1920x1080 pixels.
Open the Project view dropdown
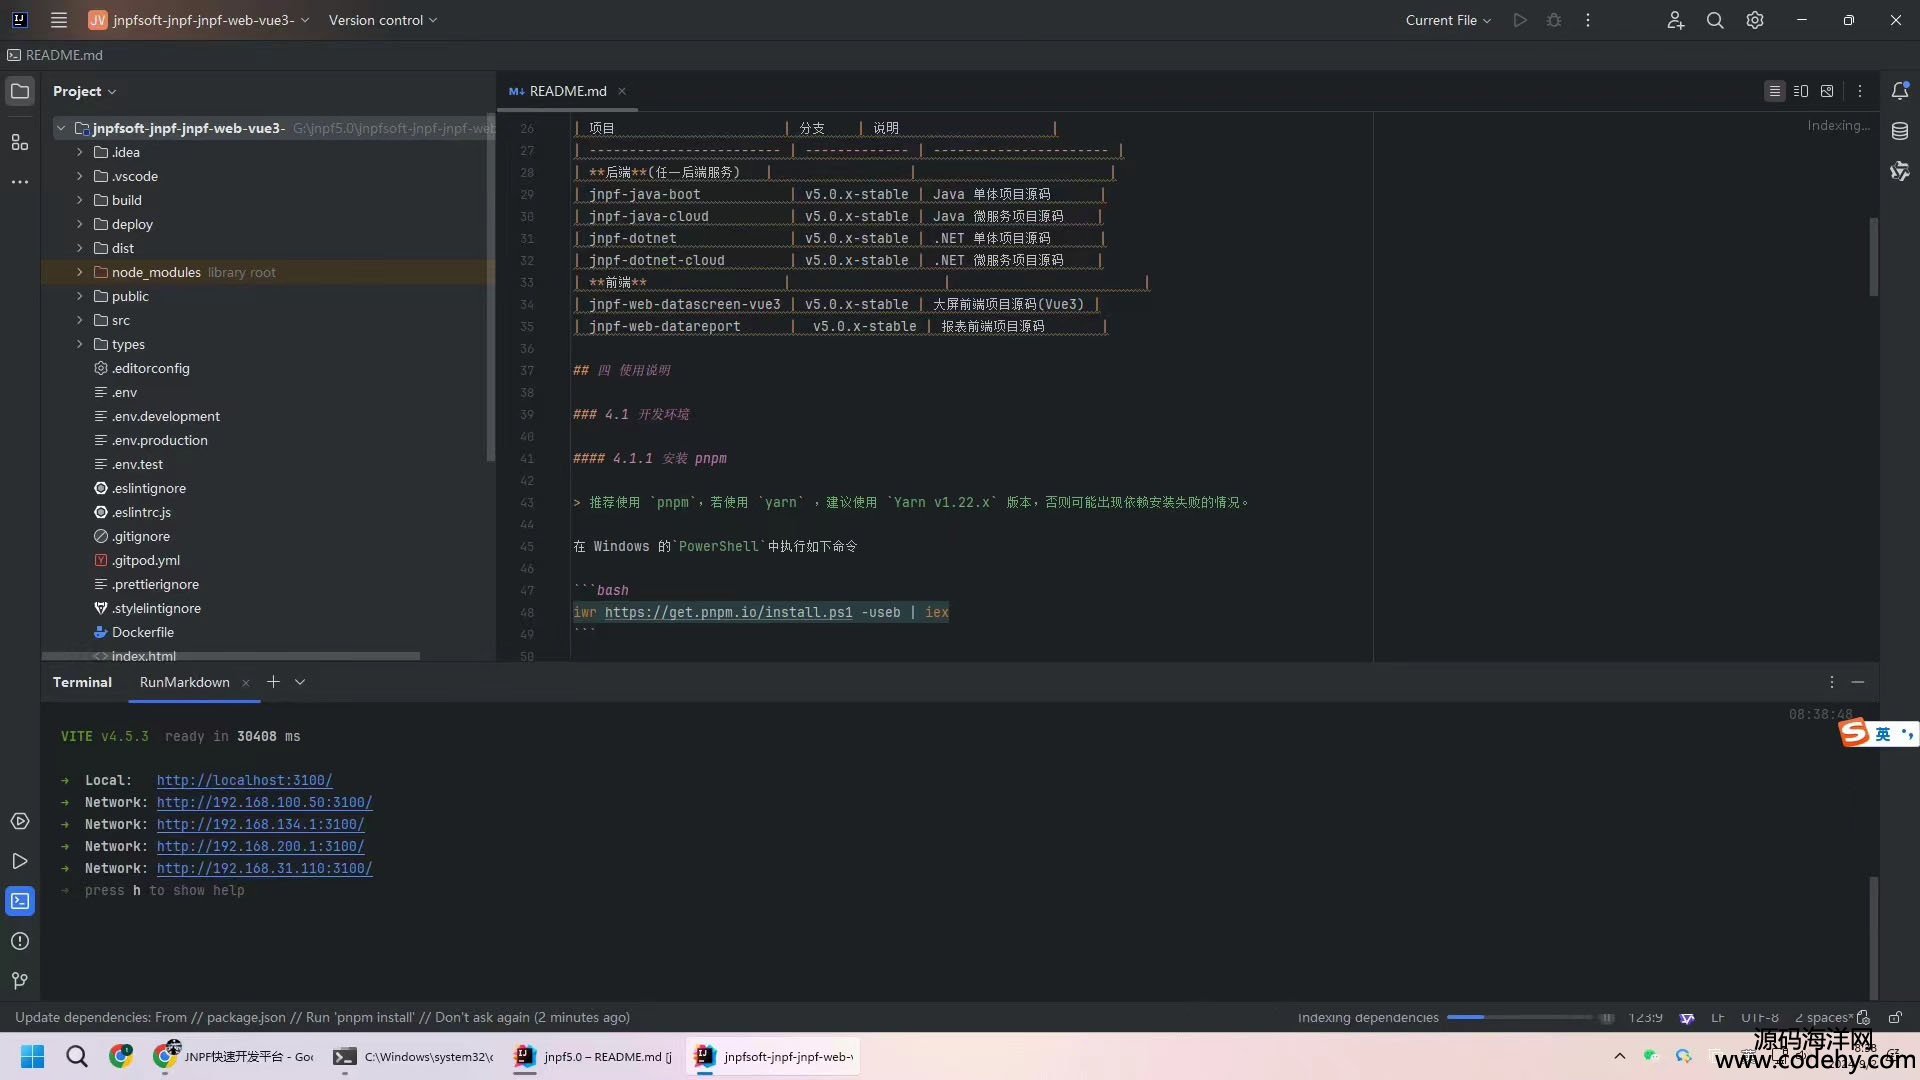click(x=85, y=91)
